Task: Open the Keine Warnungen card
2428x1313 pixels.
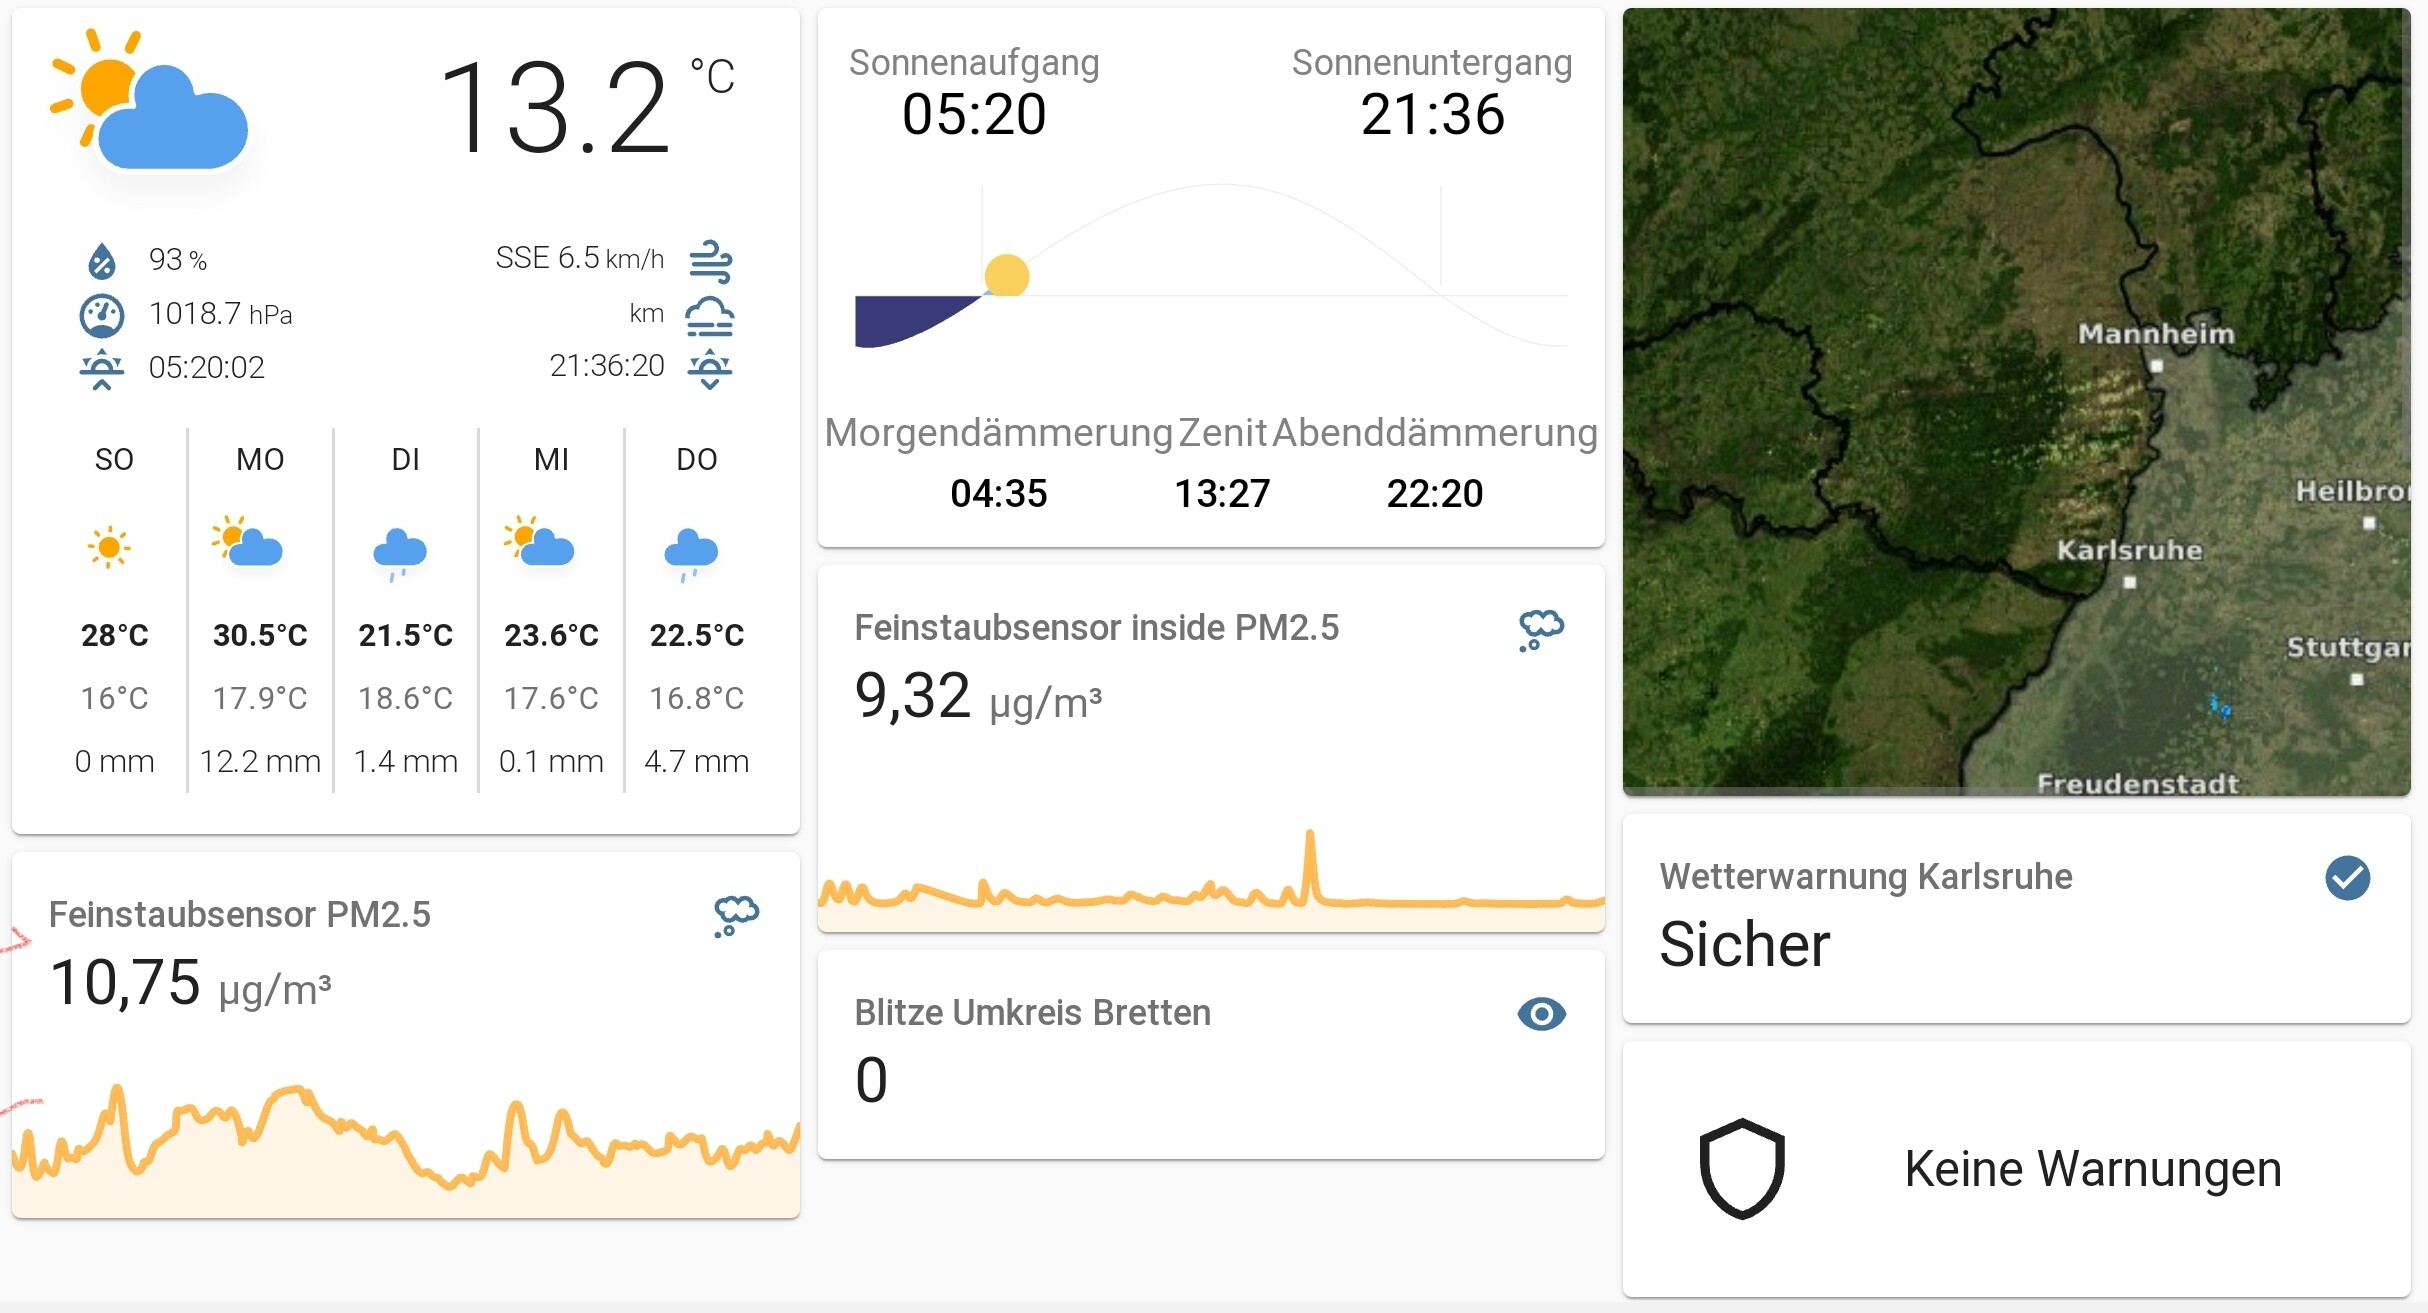Action: point(2015,1168)
